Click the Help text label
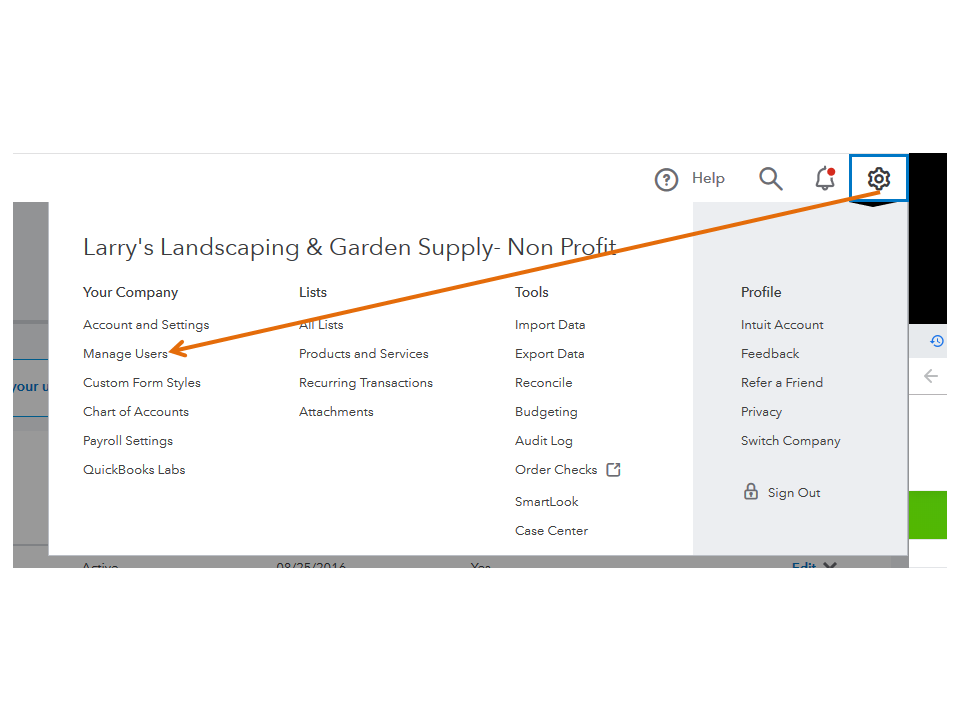This screenshot has height=720, width=960. (x=708, y=178)
